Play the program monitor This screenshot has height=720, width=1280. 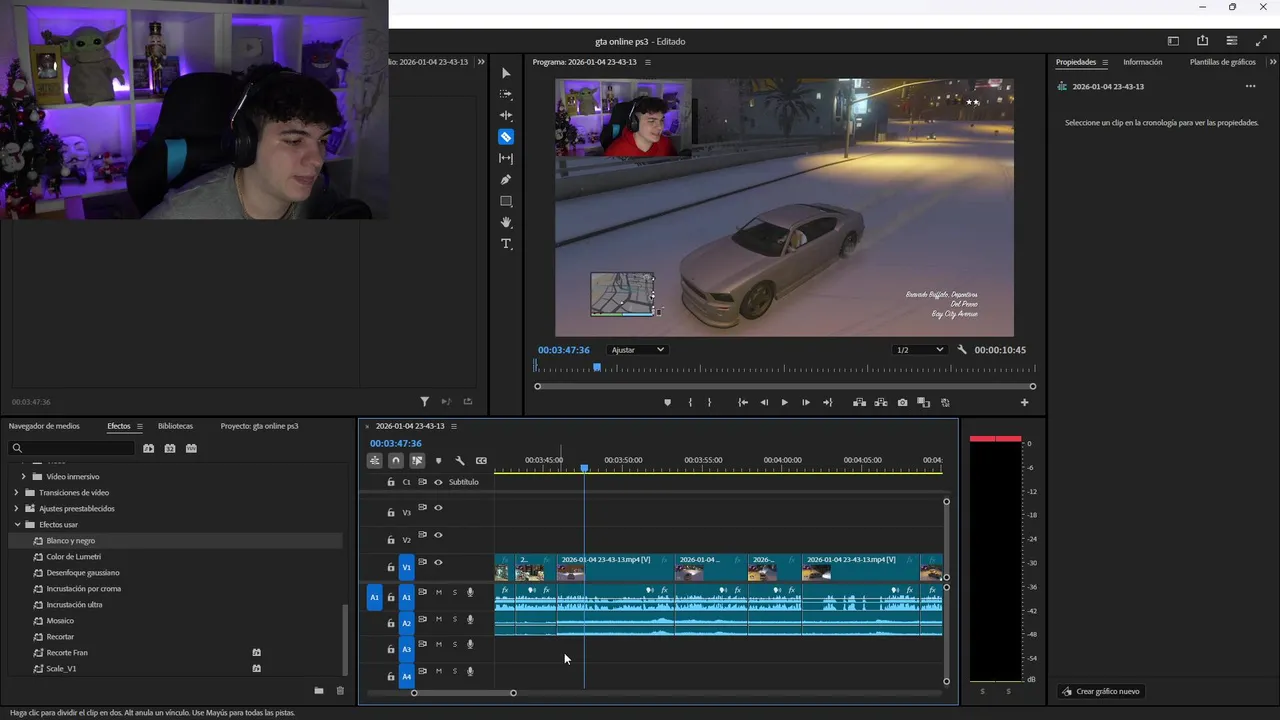[784, 402]
